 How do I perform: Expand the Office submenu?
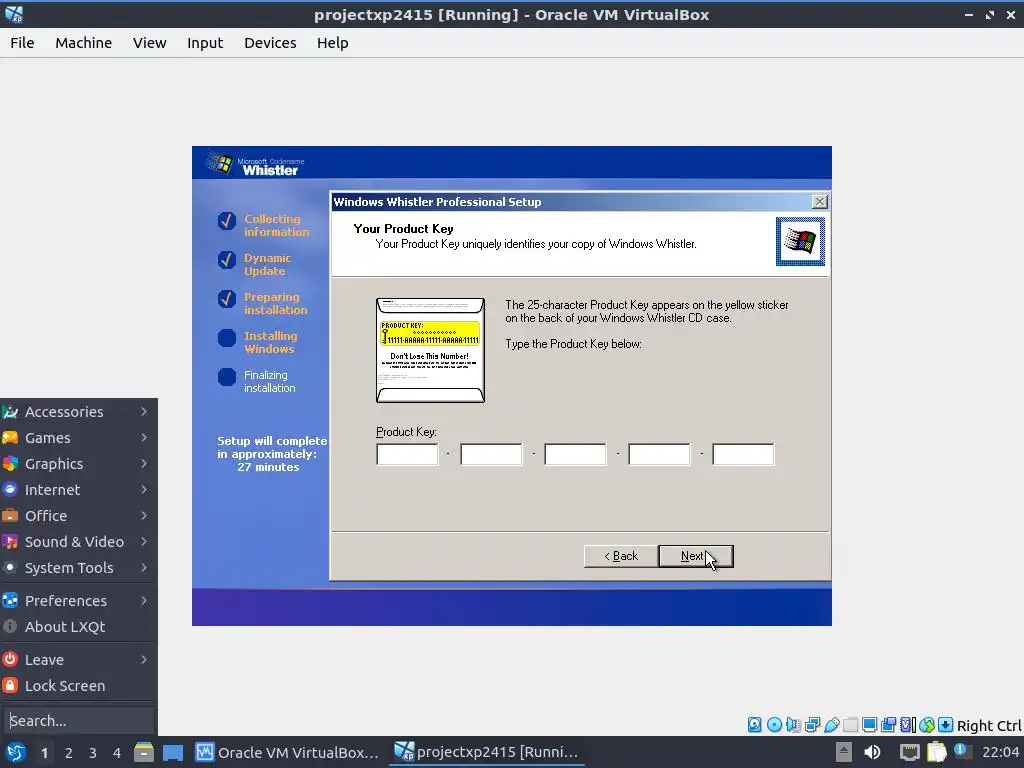point(78,516)
